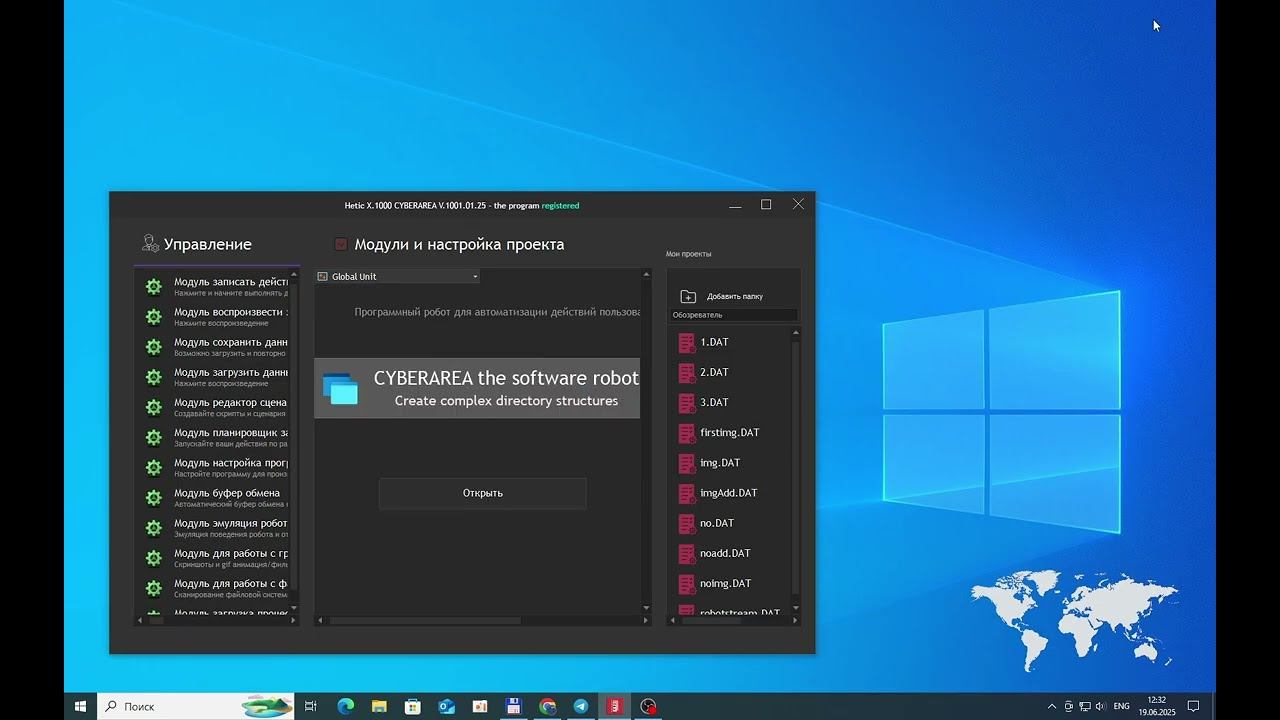
Task: Open Microsoft Edge from the taskbar
Action: coord(346,706)
